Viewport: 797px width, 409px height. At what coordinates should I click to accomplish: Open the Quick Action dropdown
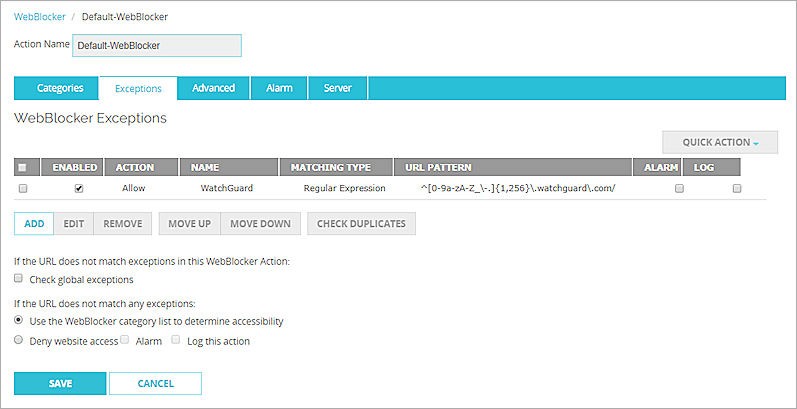coord(719,142)
